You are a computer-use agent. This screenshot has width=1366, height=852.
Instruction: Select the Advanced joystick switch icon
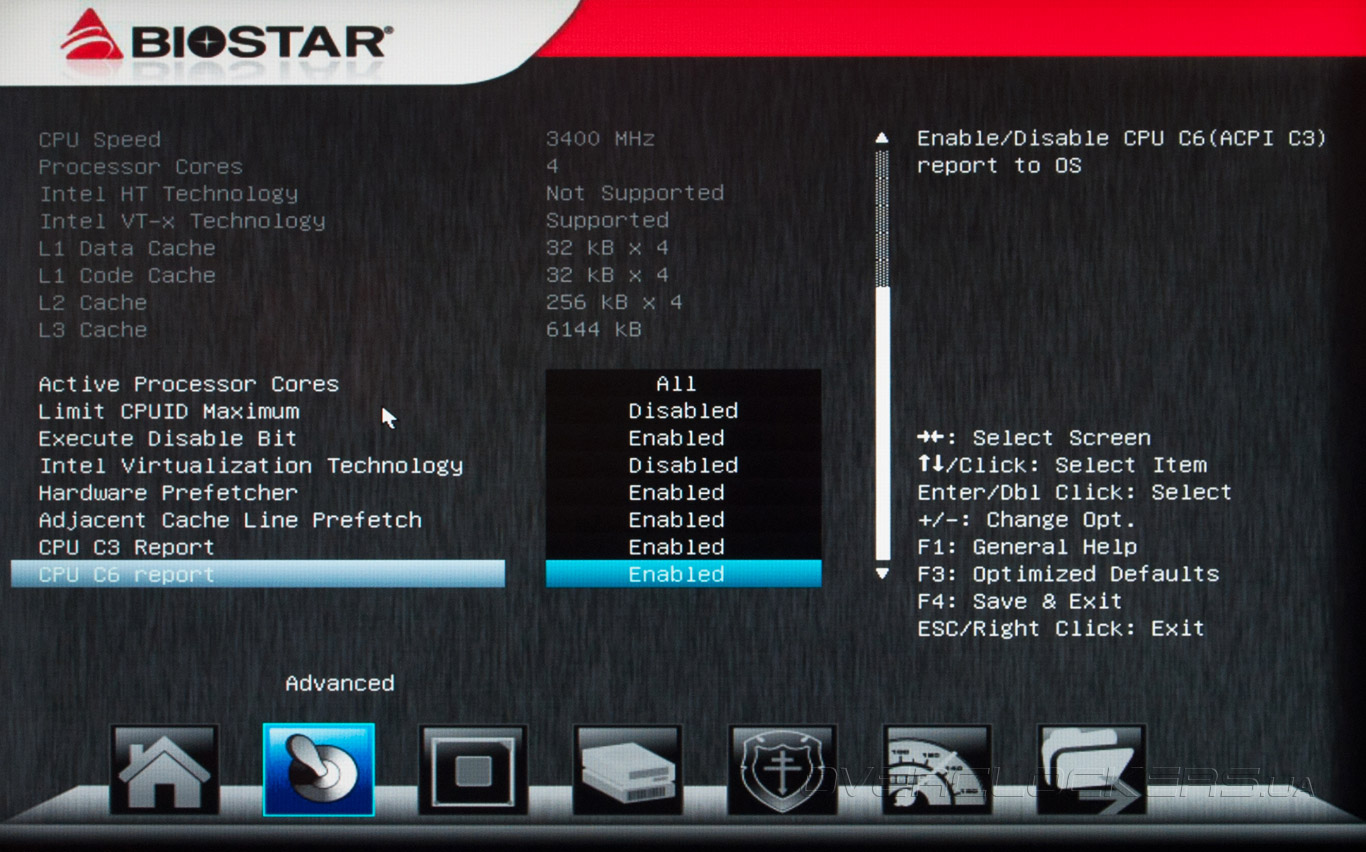pos(319,770)
